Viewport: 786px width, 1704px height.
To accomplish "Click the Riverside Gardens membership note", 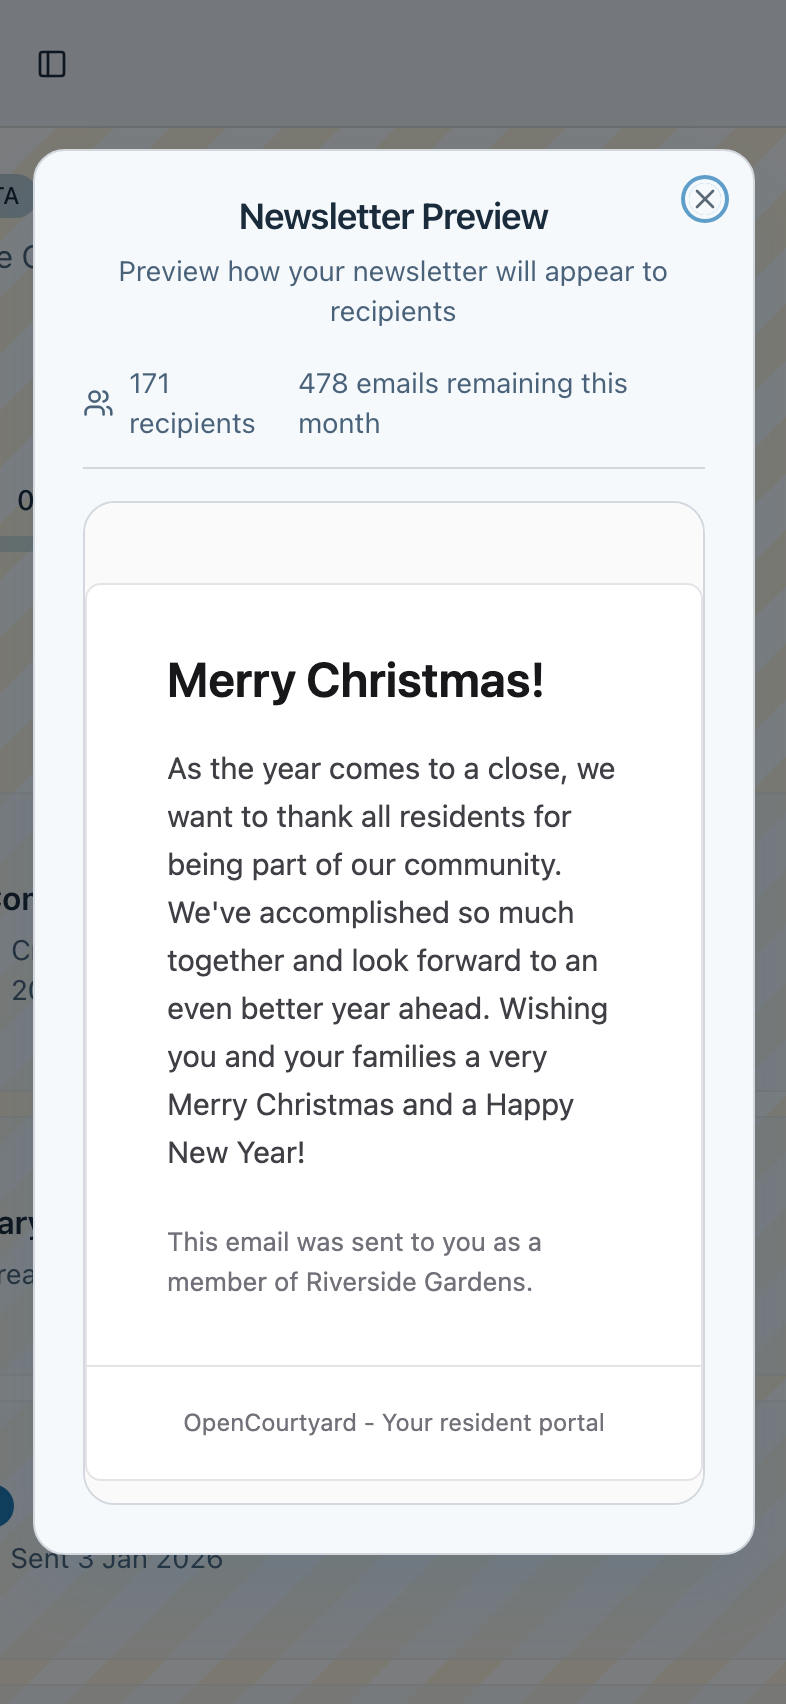I will tap(354, 1262).
